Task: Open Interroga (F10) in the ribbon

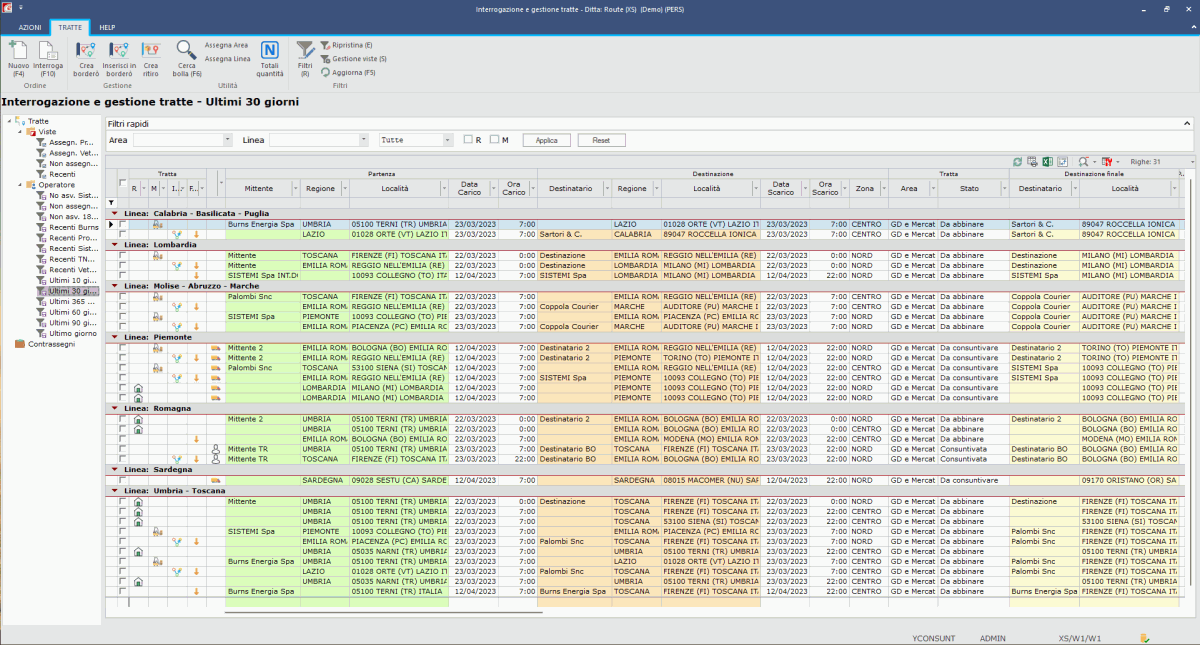Action: click(47, 50)
